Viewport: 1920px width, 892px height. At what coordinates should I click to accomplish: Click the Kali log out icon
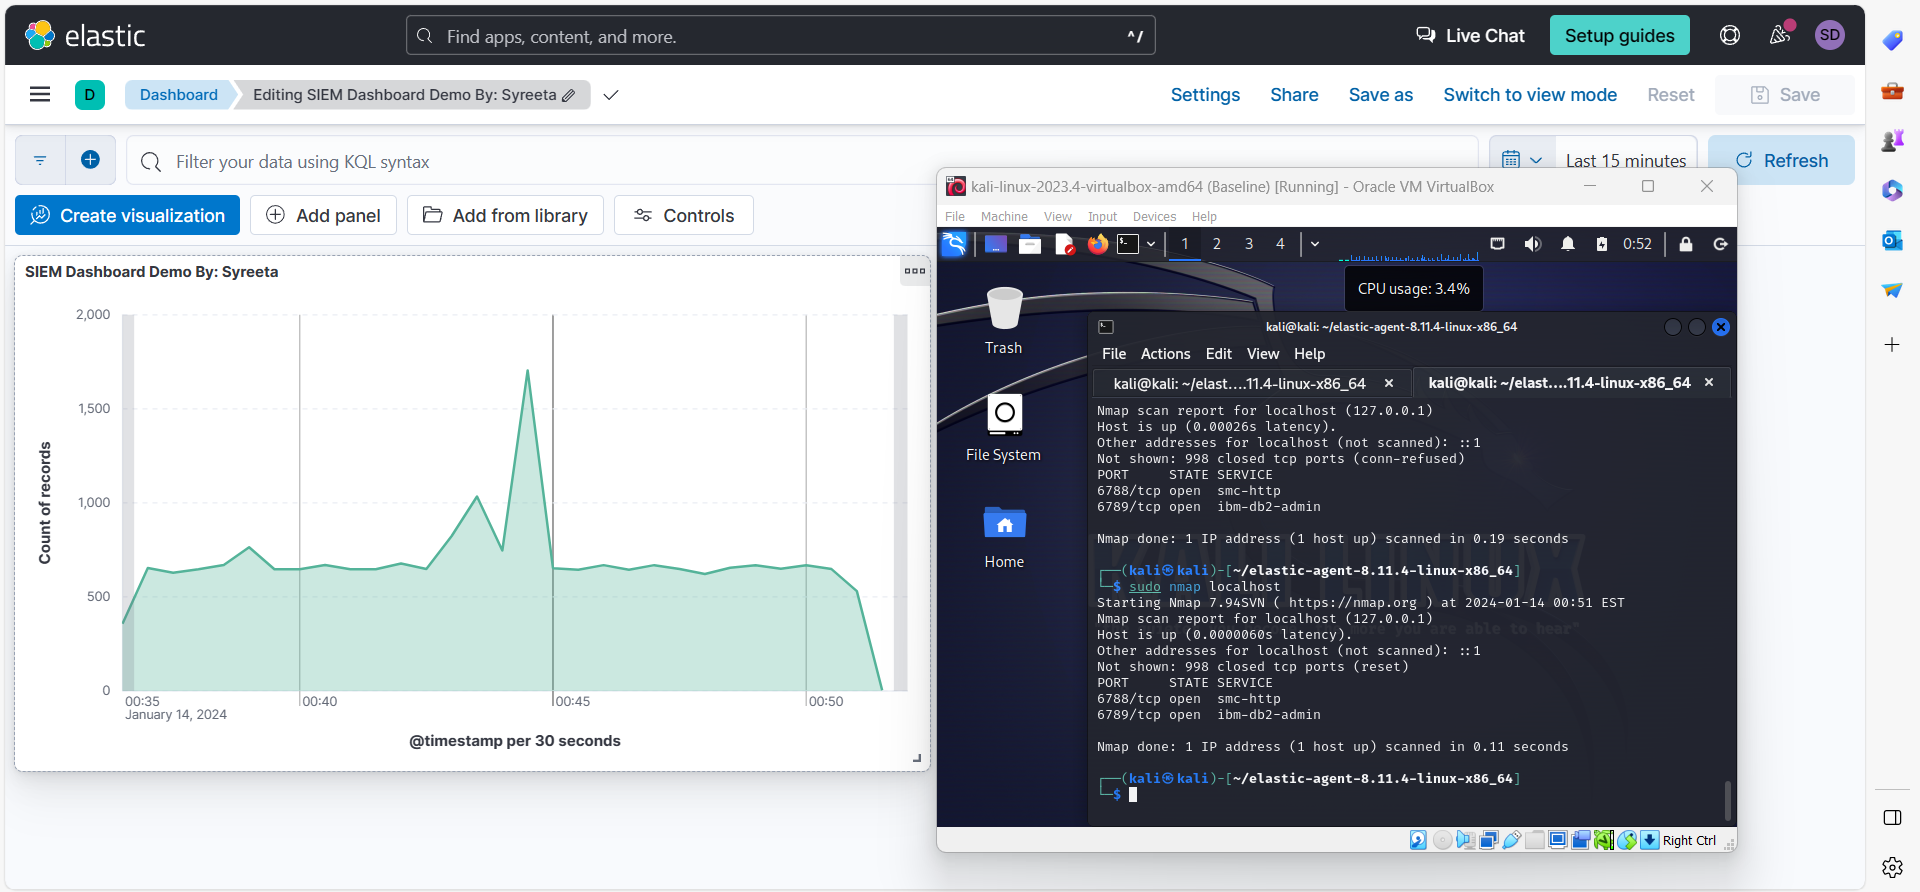[x=1720, y=244]
